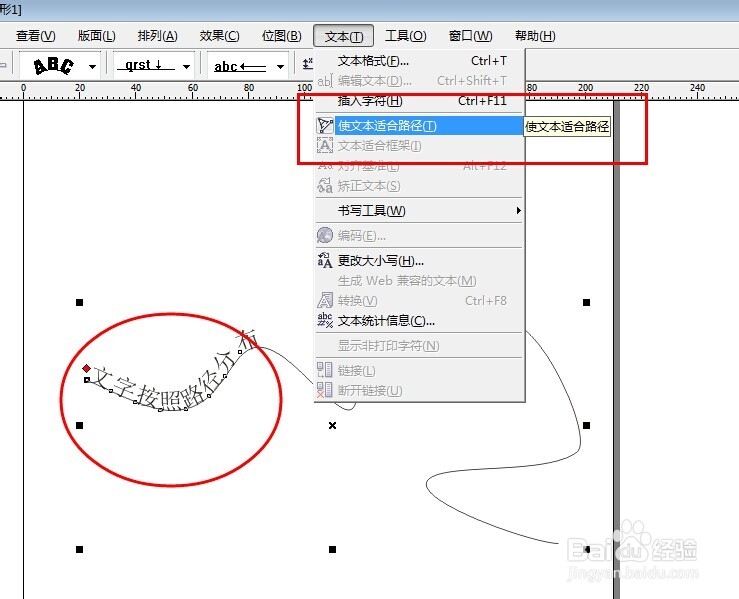Open 文本统计信息(C)... menu item
Viewport: 739px width, 599px height.
[x=419, y=321]
